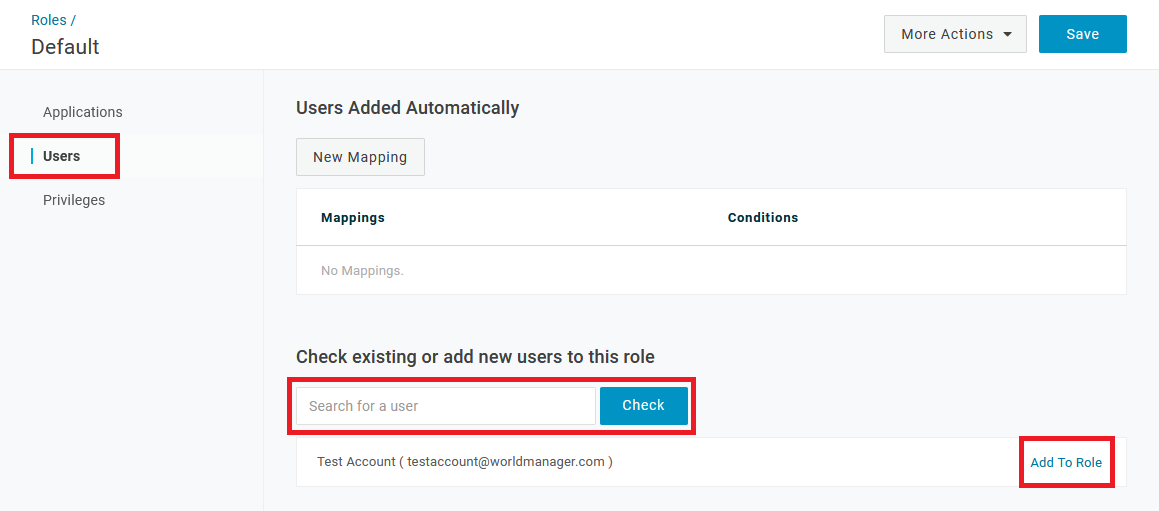This screenshot has height=511, width=1159.
Task: Click the Users Added Automatically heading
Action: point(407,108)
